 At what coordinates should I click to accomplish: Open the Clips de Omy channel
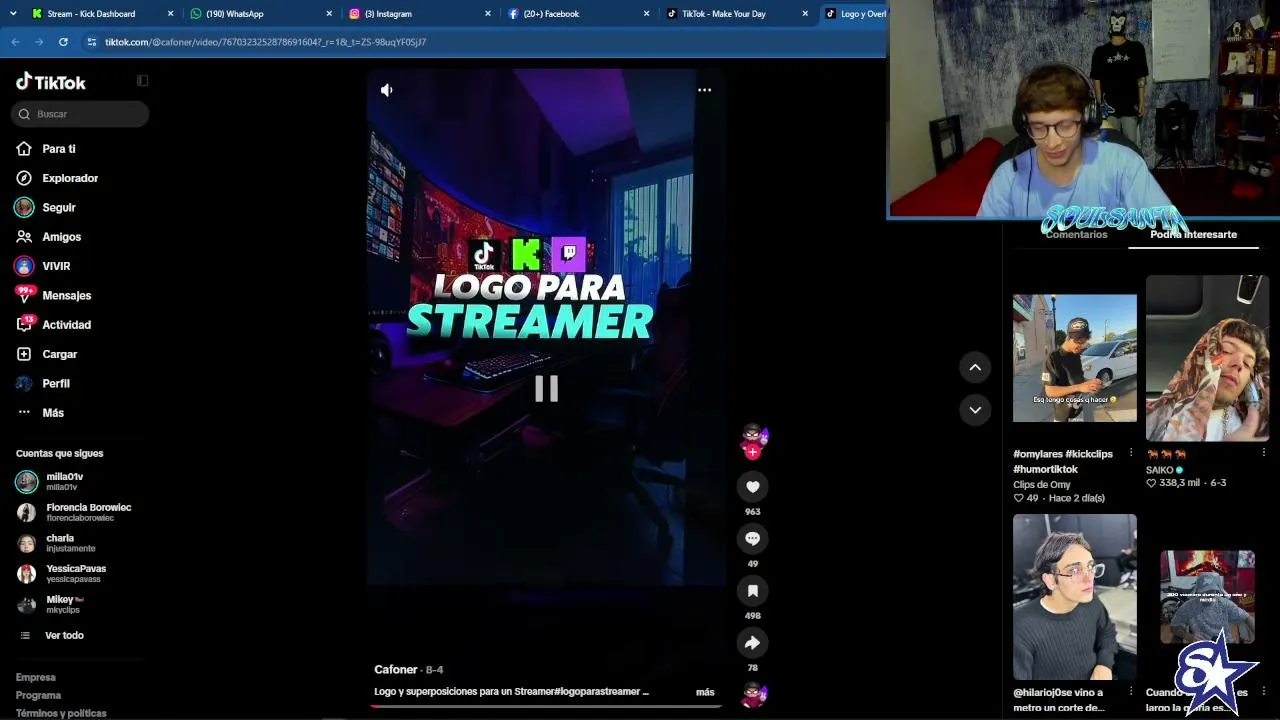coord(1042,485)
